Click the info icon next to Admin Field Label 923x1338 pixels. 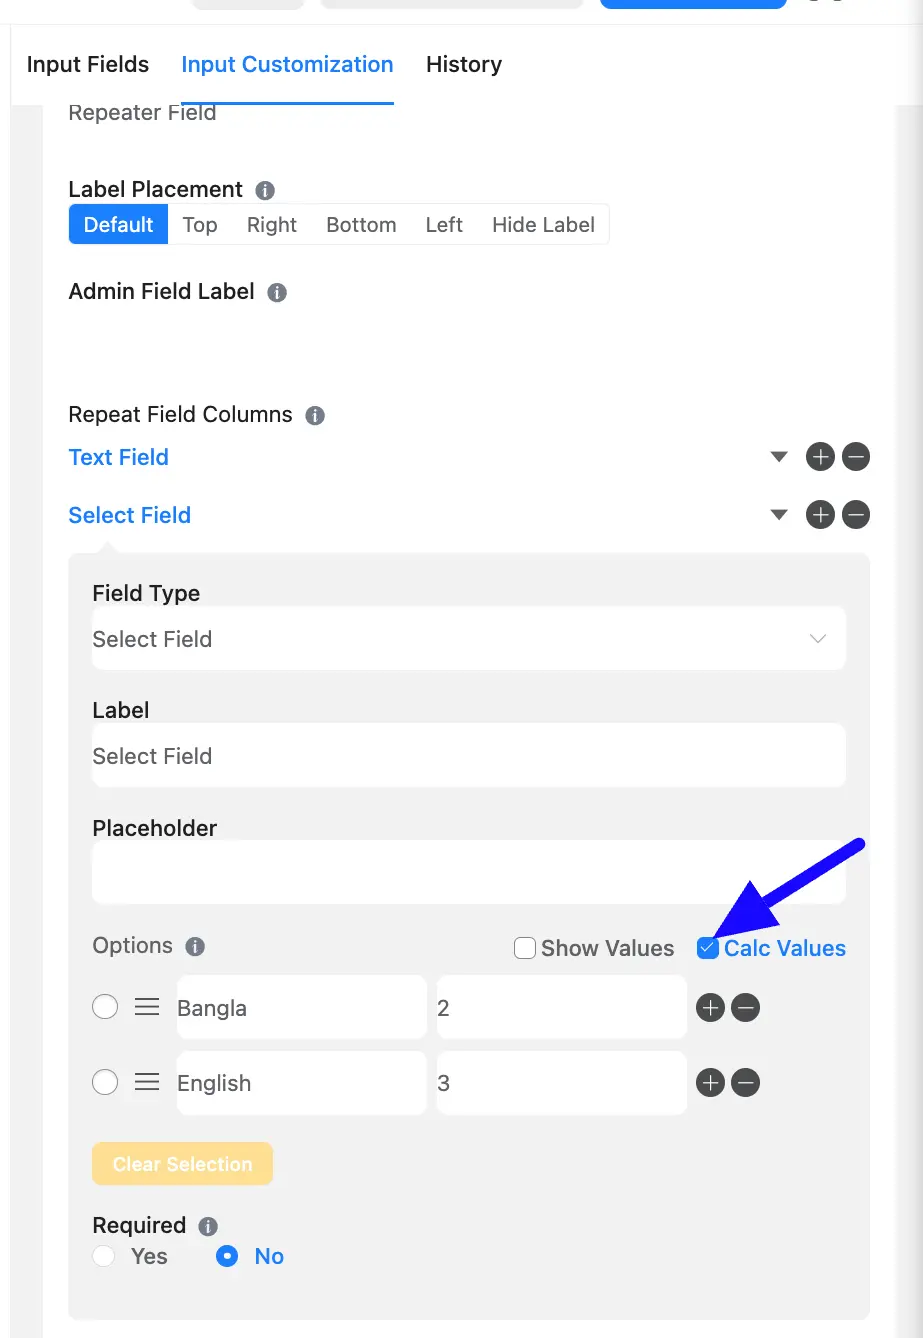278,293
